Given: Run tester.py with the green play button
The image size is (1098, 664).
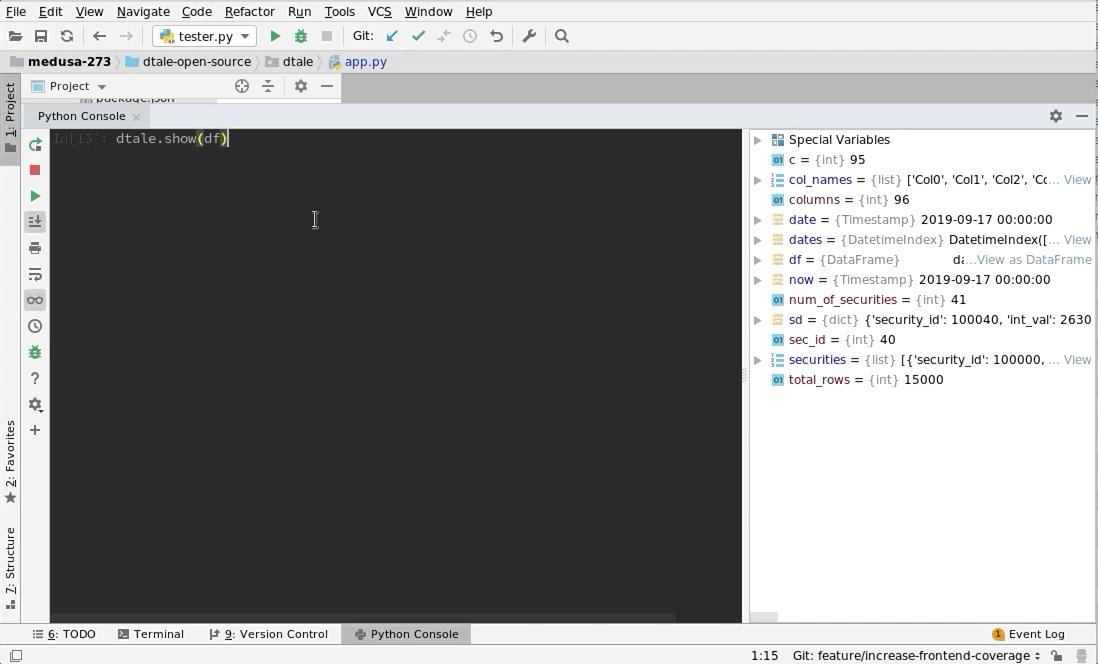Looking at the screenshot, I should click(x=275, y=35).
